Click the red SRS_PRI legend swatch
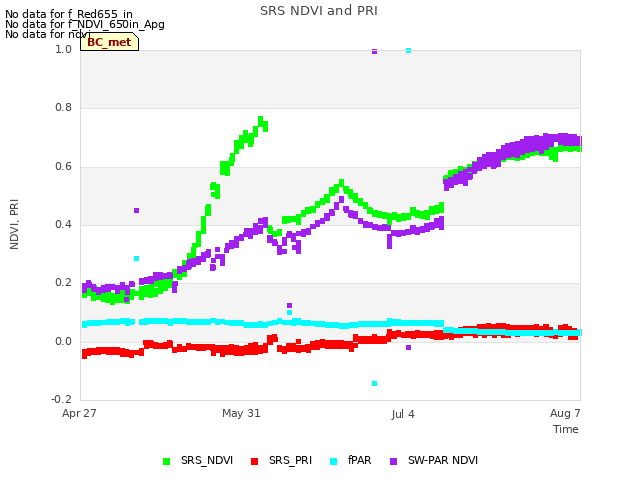 [254, 461]
